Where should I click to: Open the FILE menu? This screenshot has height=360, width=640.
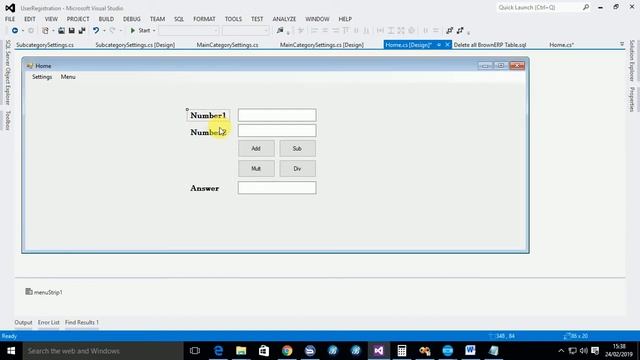(10, 19)
